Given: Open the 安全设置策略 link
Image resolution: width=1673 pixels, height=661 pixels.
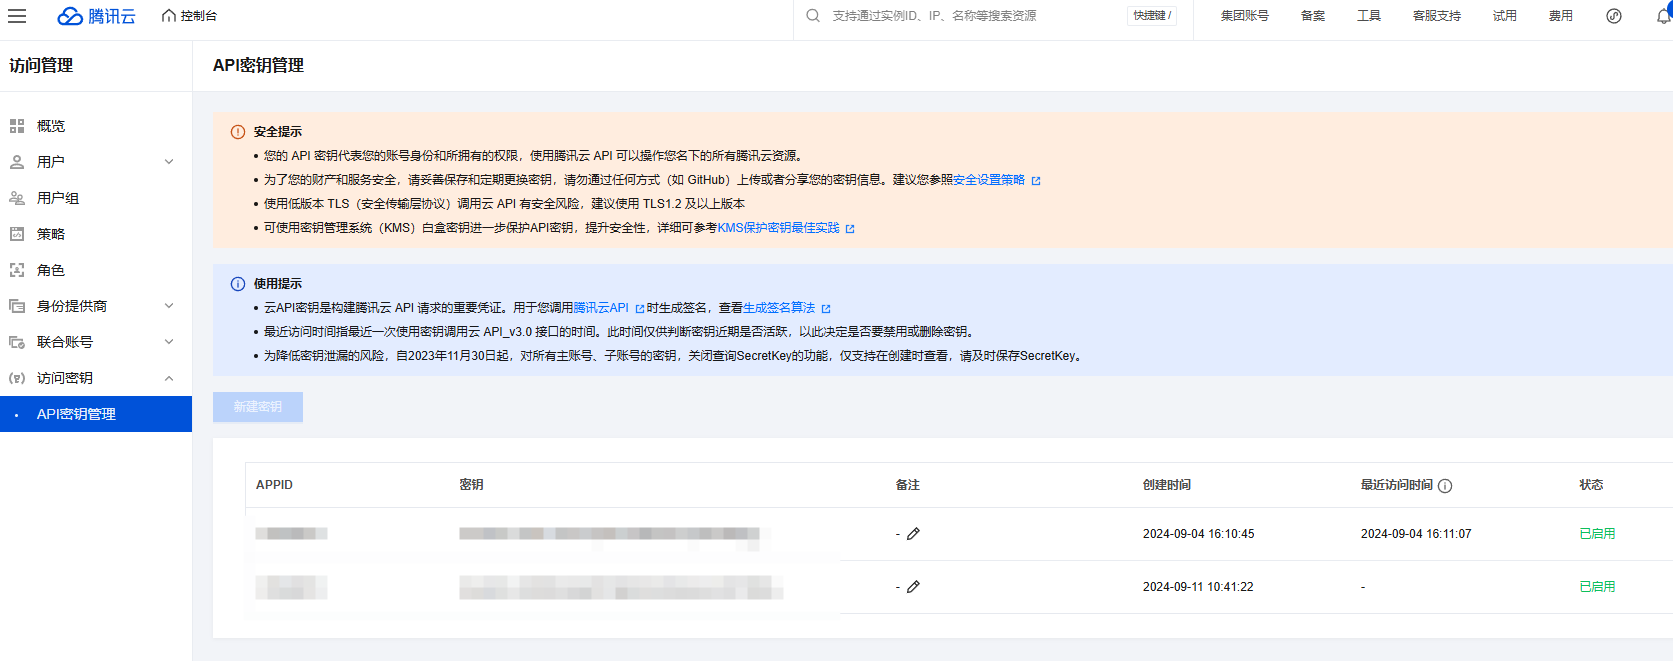Looking at the screenshot, I should [x=989, y=180].
